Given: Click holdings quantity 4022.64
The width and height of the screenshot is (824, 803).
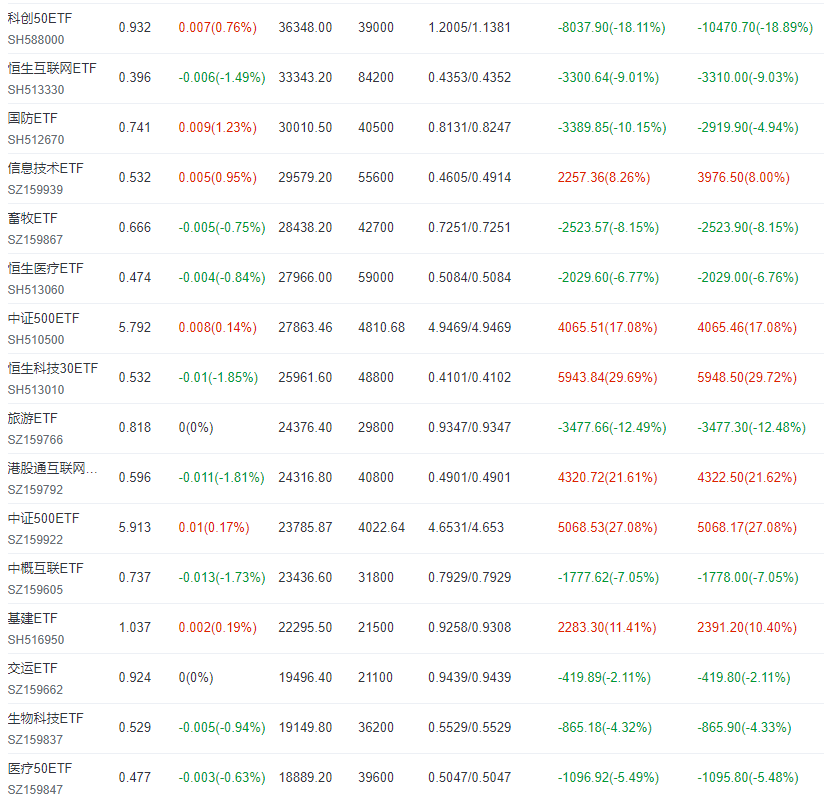Looking at the screenshot, I should pyautogui.click(x=382, y=527).
